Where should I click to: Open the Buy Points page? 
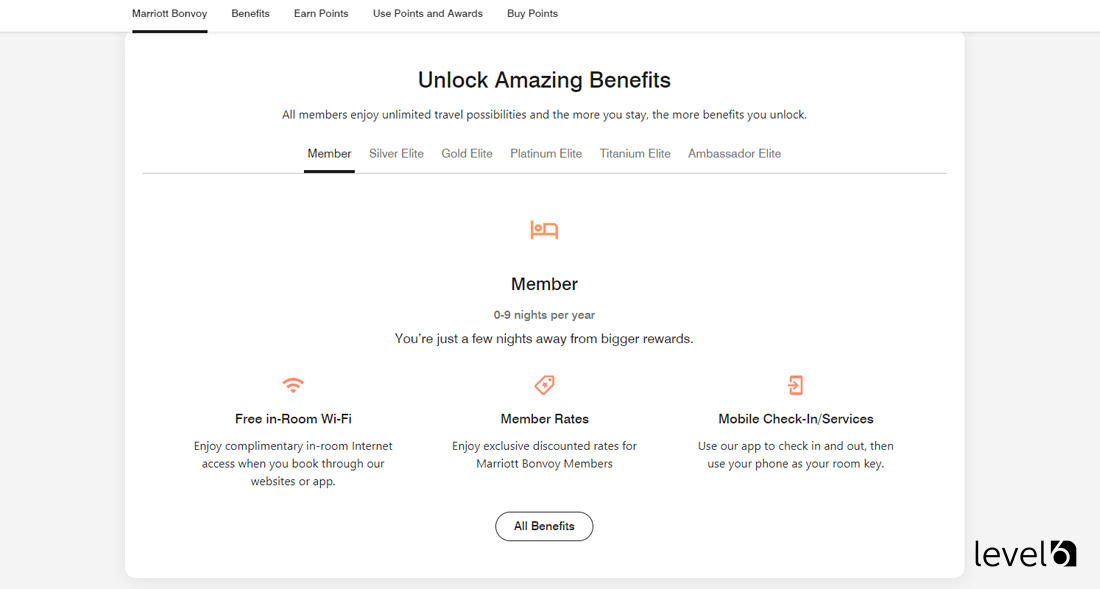pyautogui.click(x=532, y=13)
